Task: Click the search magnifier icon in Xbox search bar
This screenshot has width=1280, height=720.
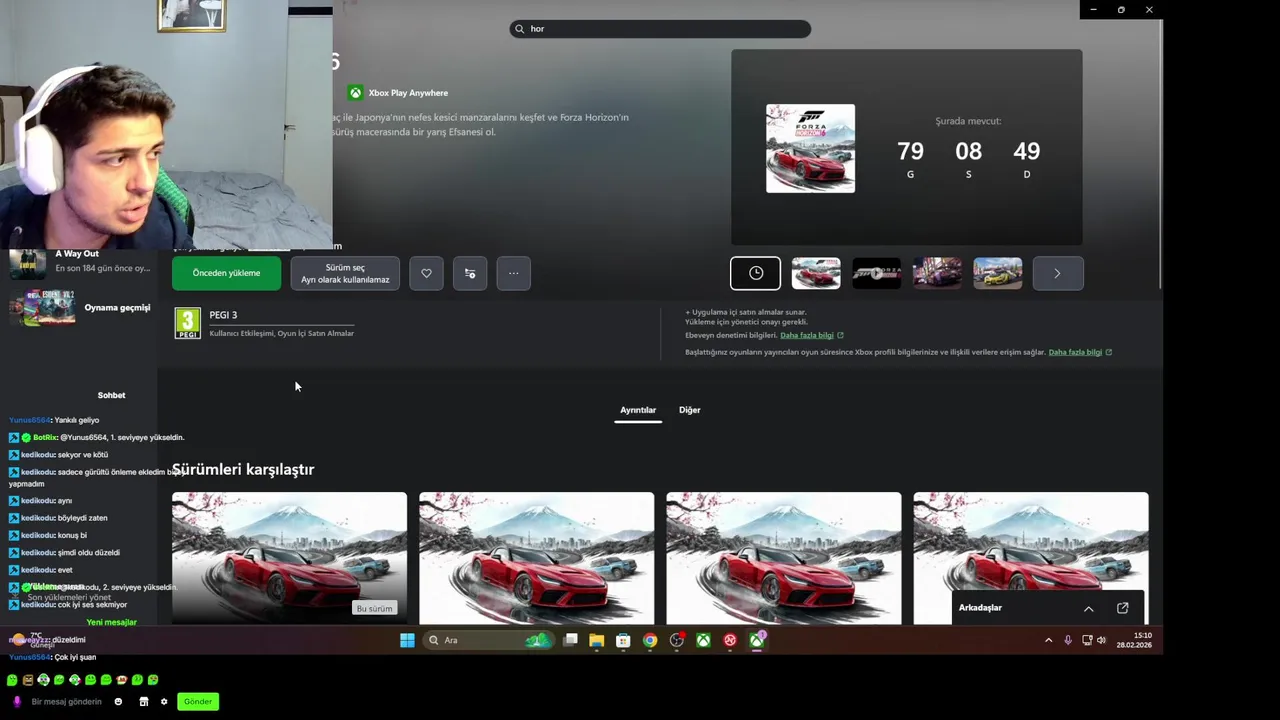Action: [x=519, y=29]
